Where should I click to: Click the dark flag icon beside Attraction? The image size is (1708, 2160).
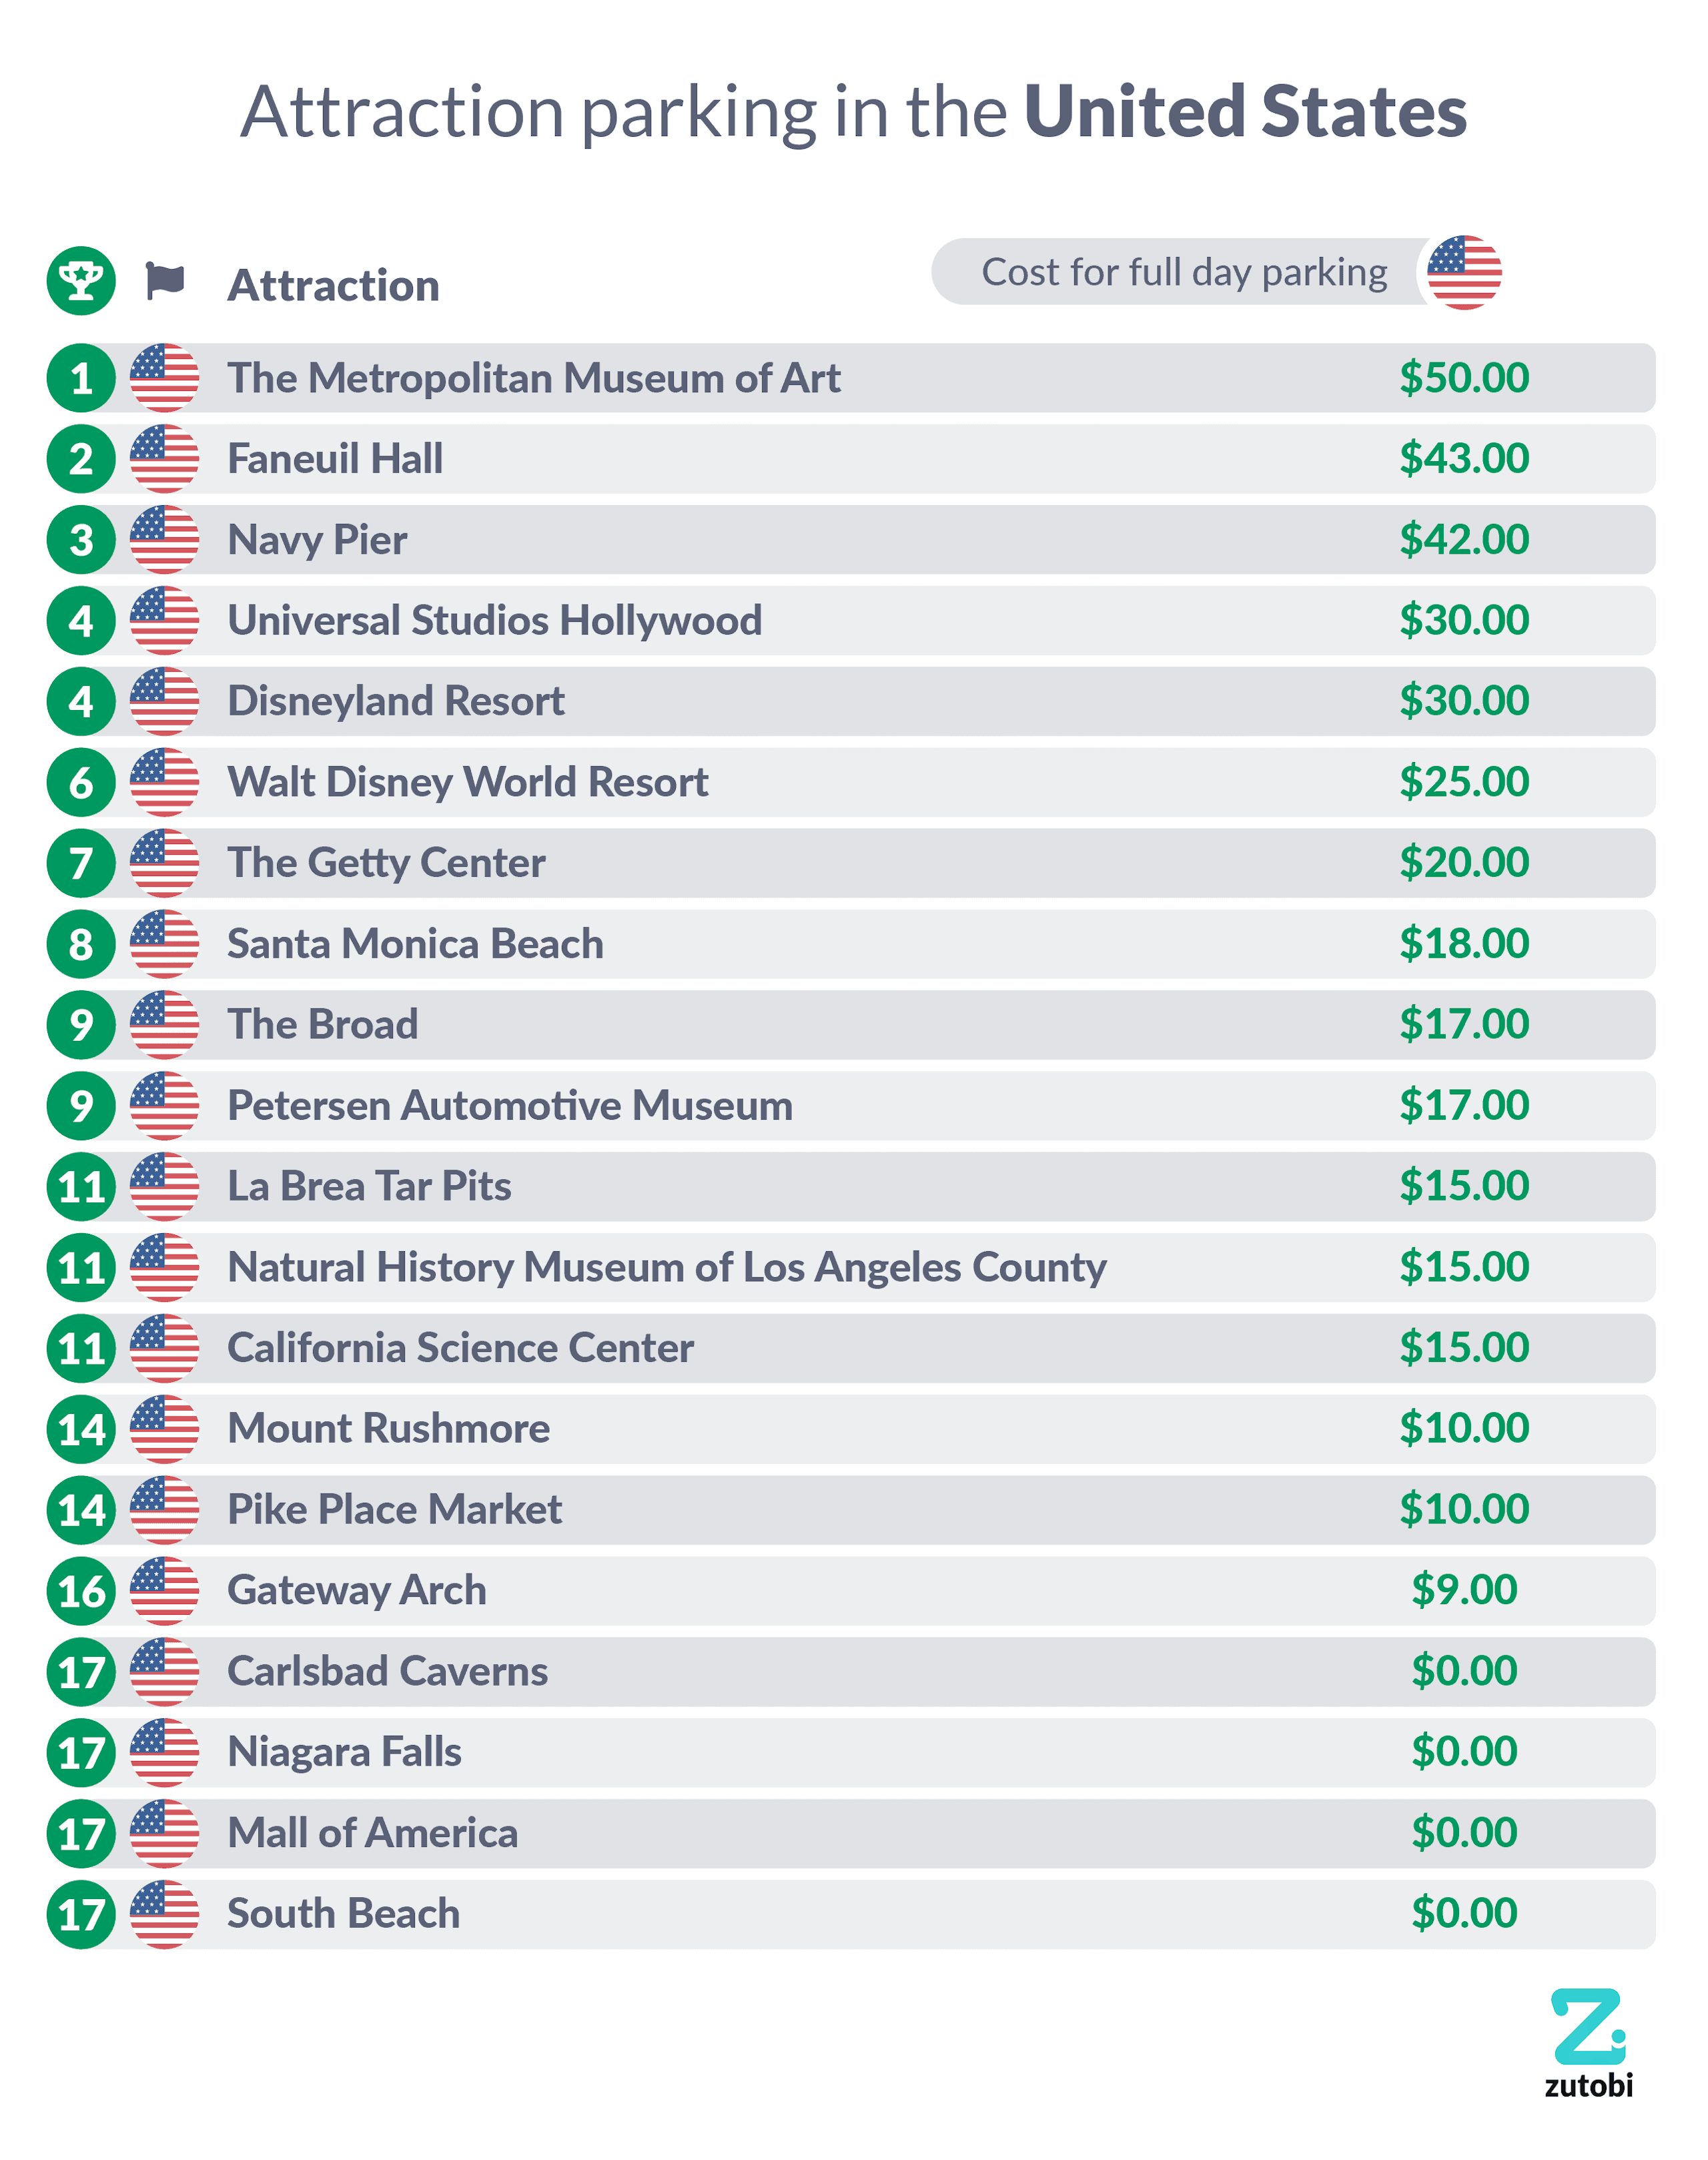[165, 281]
